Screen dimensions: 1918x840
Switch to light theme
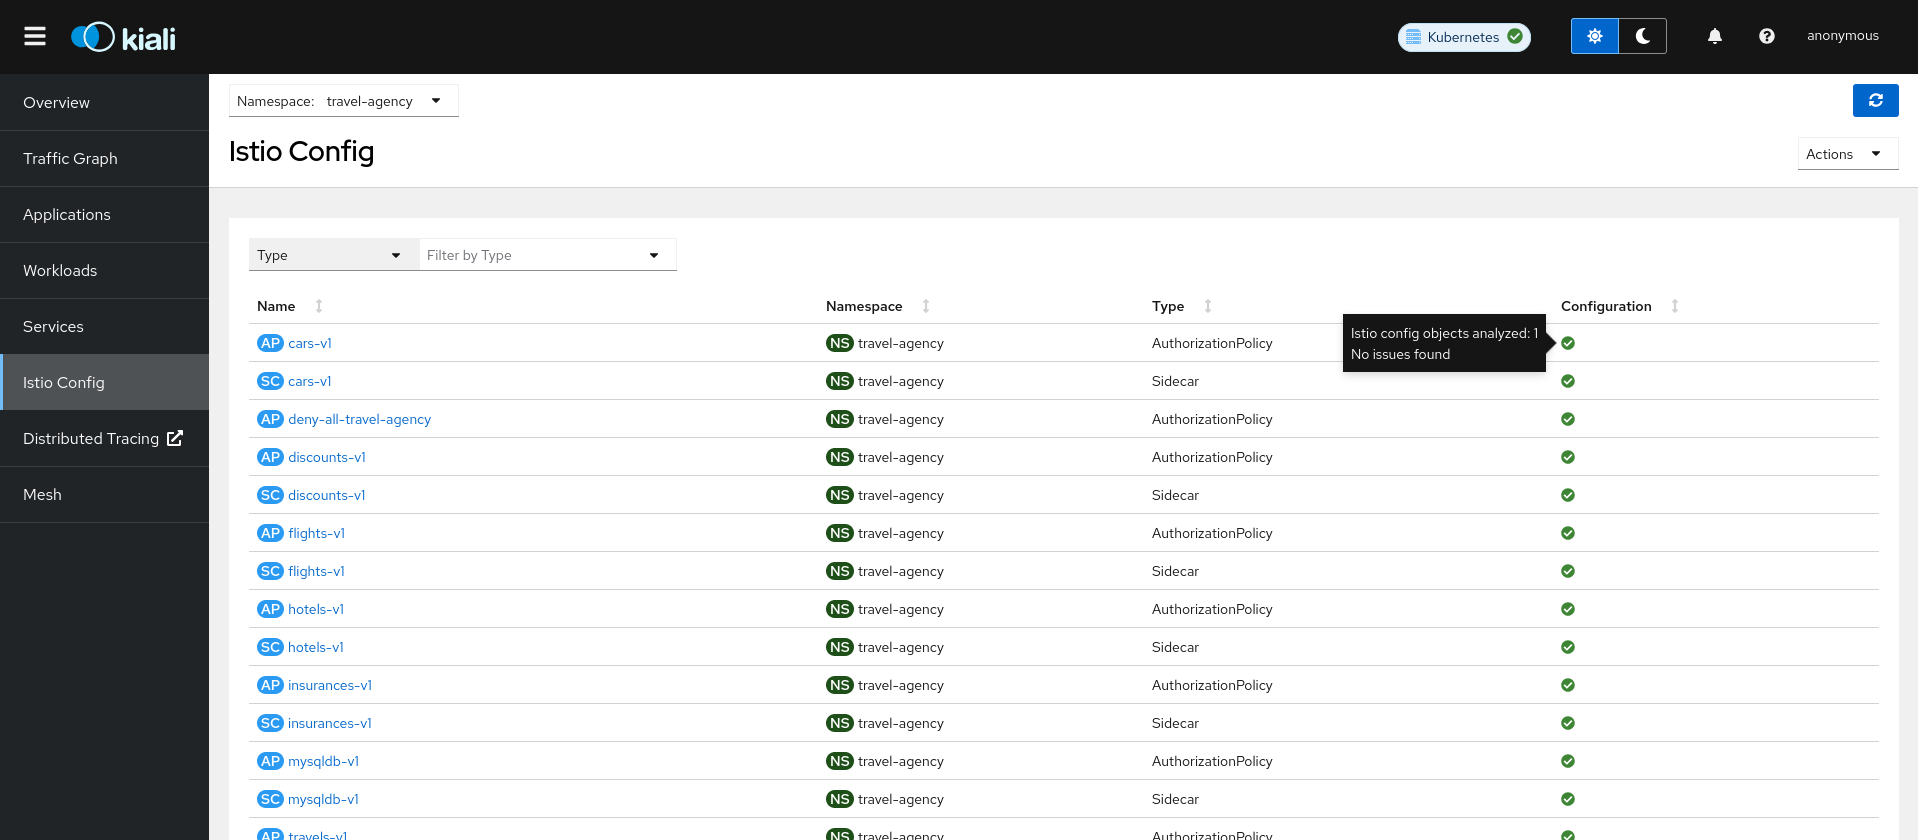(1594, 36)
